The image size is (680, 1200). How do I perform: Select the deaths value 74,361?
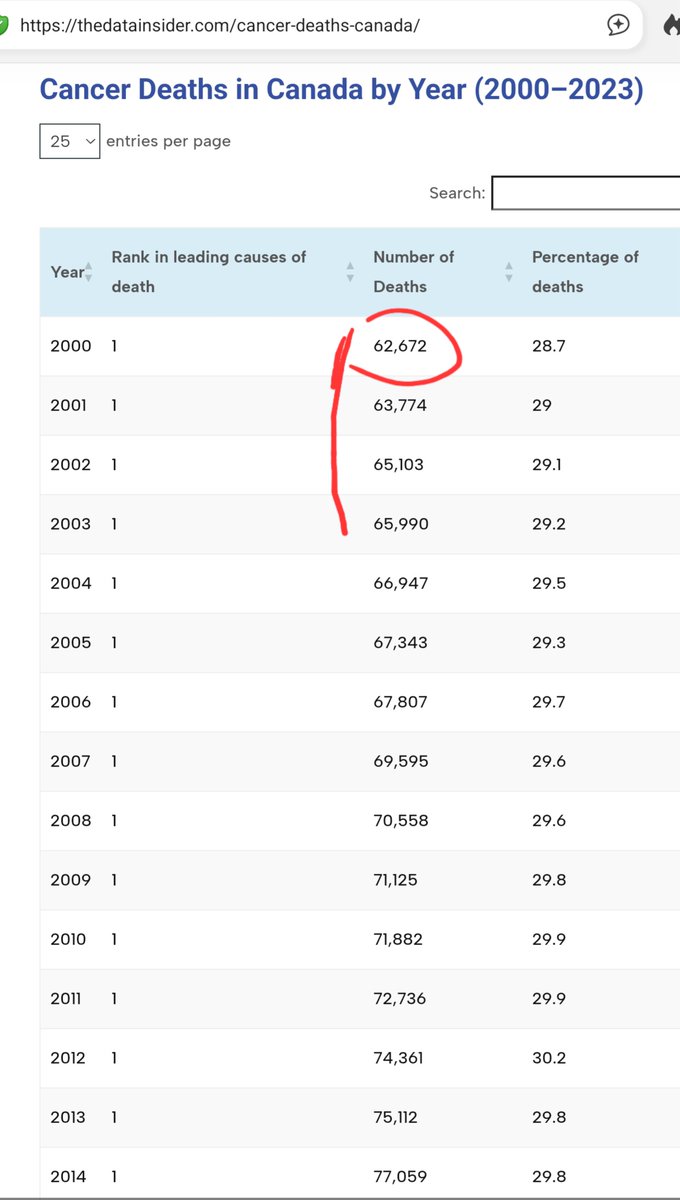pyautogui.click(x=398, y=1058)
